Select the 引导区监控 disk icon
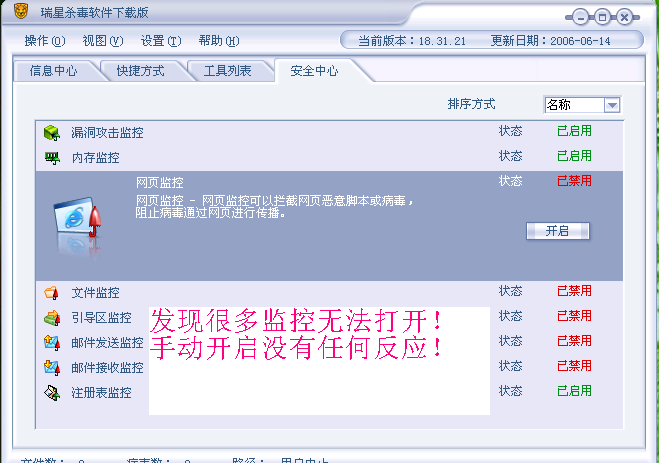The image size is (659, 463). pyautogui.click(x=52, y=318)
